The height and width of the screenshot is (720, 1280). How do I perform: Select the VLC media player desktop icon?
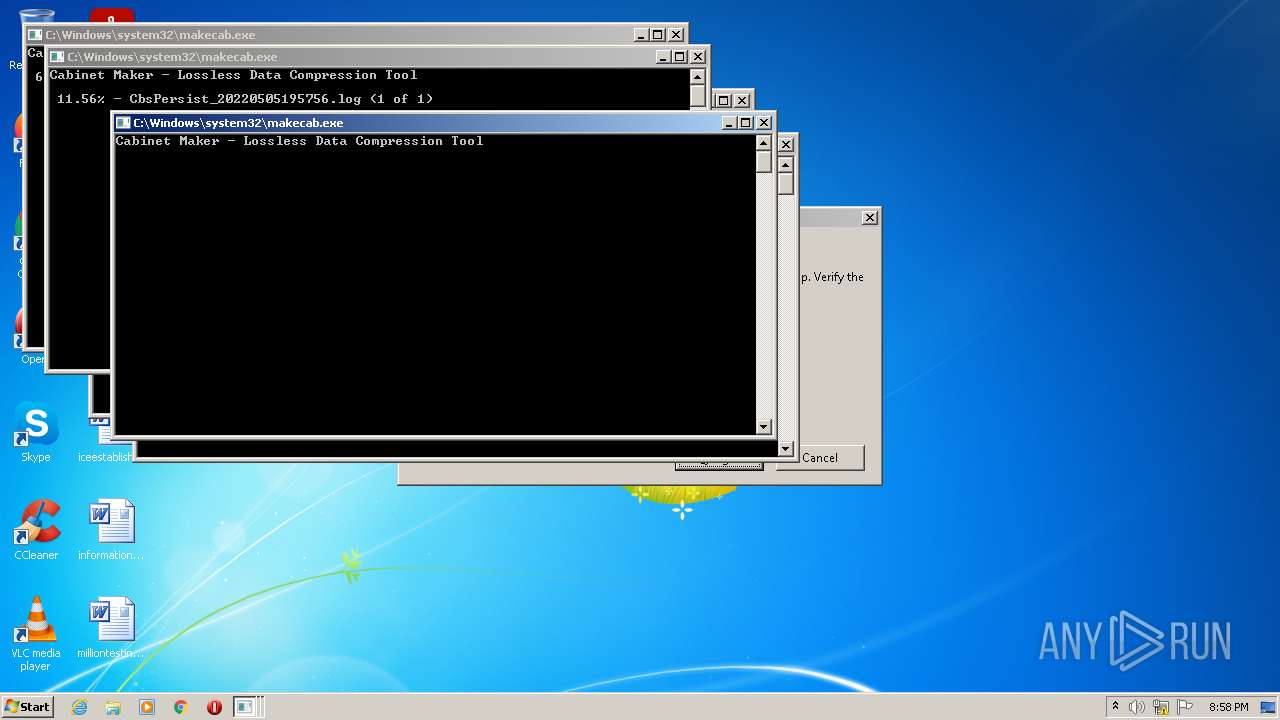click(36, 634)
